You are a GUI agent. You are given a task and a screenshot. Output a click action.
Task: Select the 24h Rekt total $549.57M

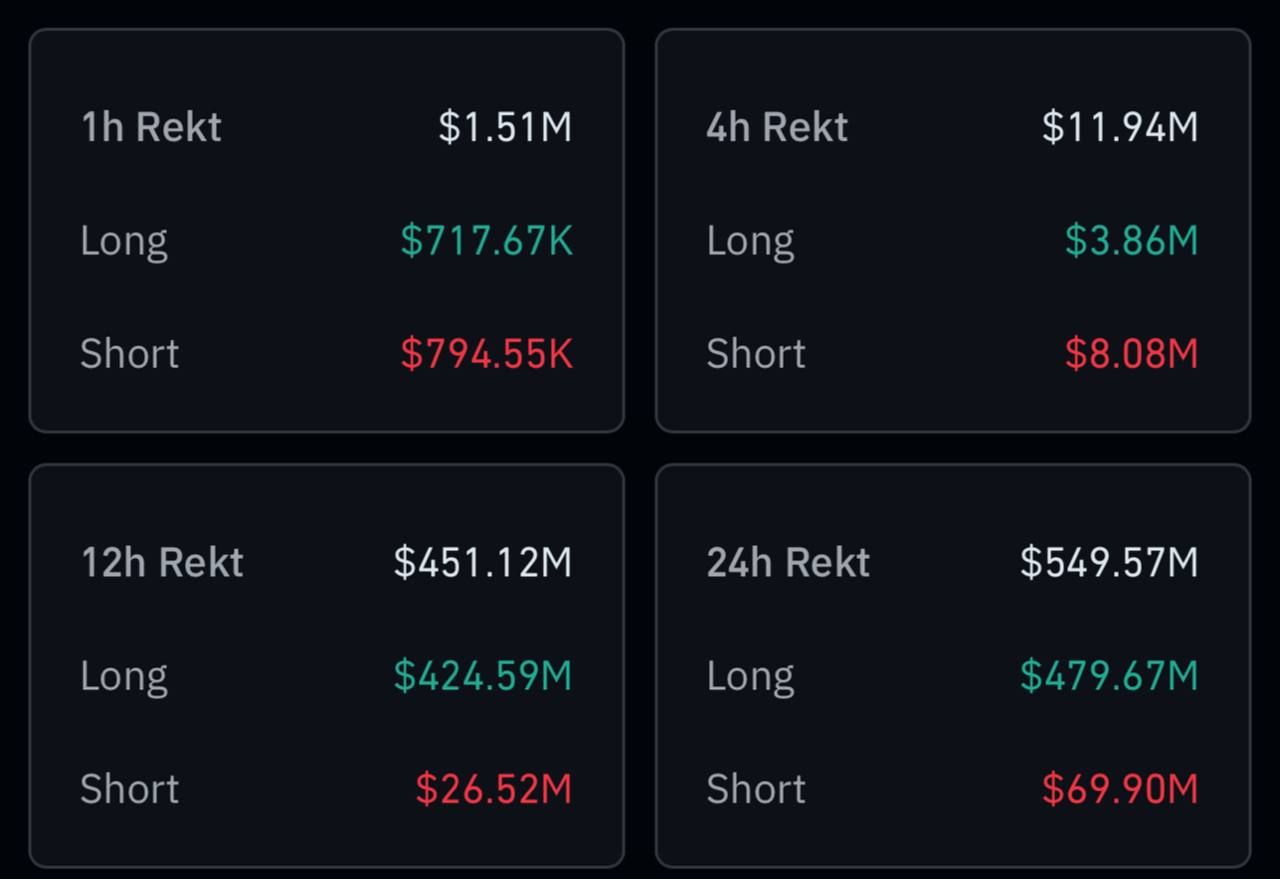point(1109,562)
